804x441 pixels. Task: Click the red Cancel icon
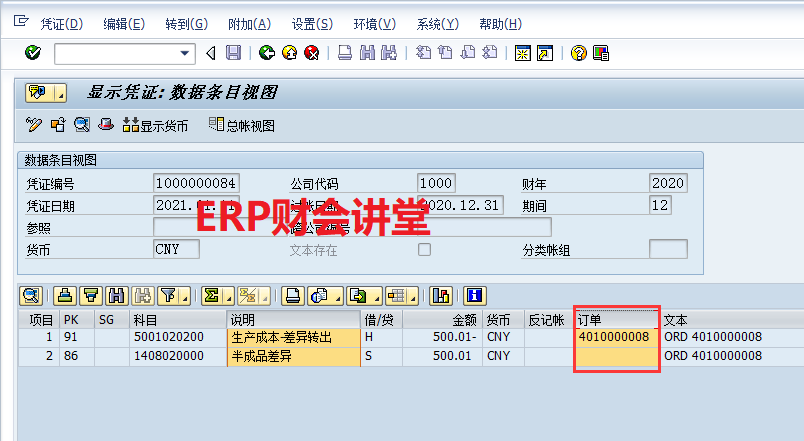coord(312,53)
